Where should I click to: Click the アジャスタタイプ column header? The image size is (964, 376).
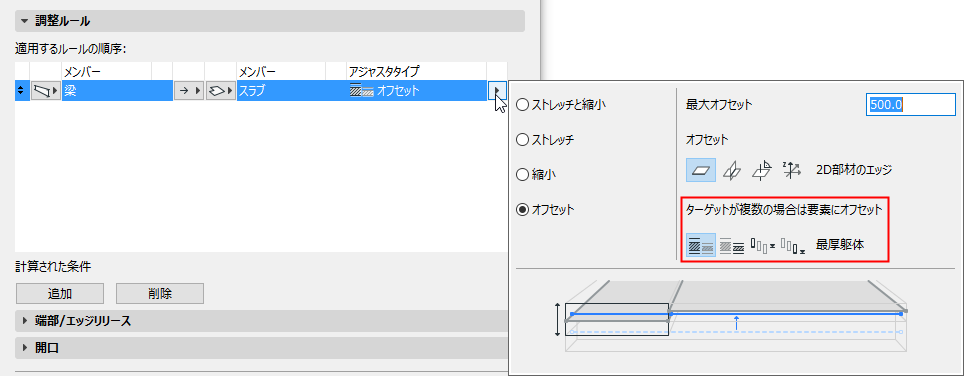pyautogui.click(x=416, y=71)
